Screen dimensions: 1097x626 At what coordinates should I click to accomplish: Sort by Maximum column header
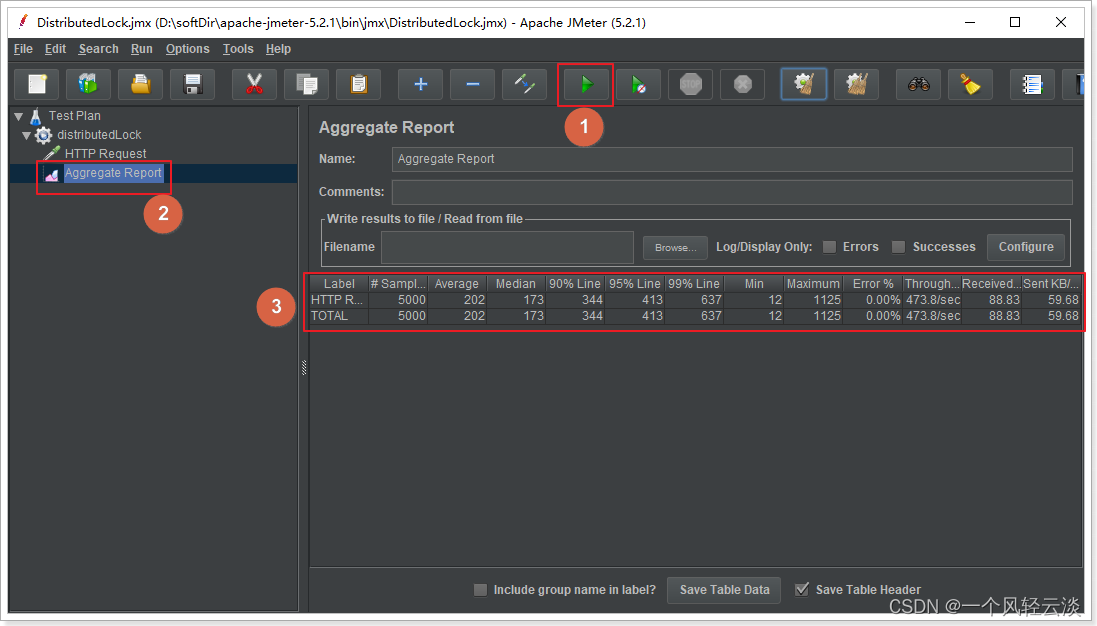[x=813, y=283]
